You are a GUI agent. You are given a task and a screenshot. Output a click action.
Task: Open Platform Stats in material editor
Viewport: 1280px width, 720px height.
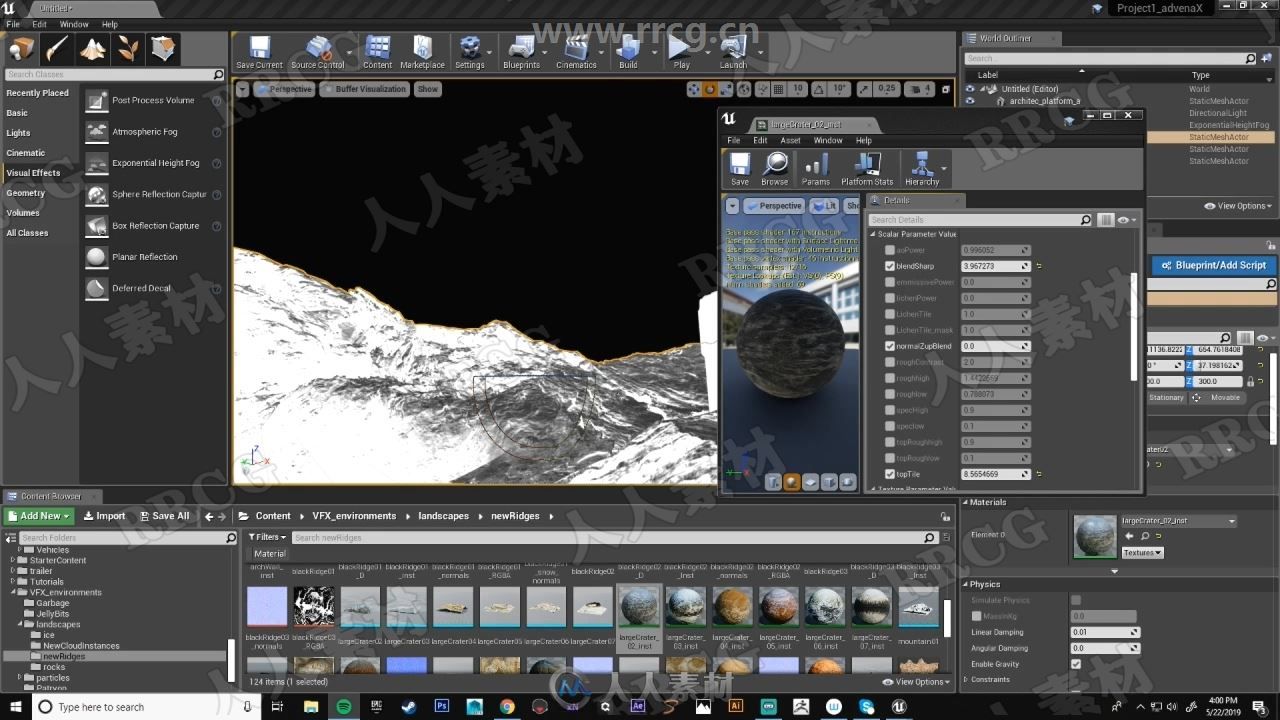pos(867,169)
